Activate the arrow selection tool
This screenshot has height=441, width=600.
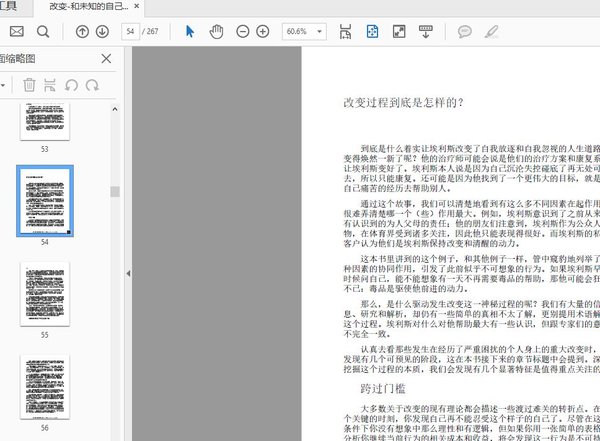190,31
